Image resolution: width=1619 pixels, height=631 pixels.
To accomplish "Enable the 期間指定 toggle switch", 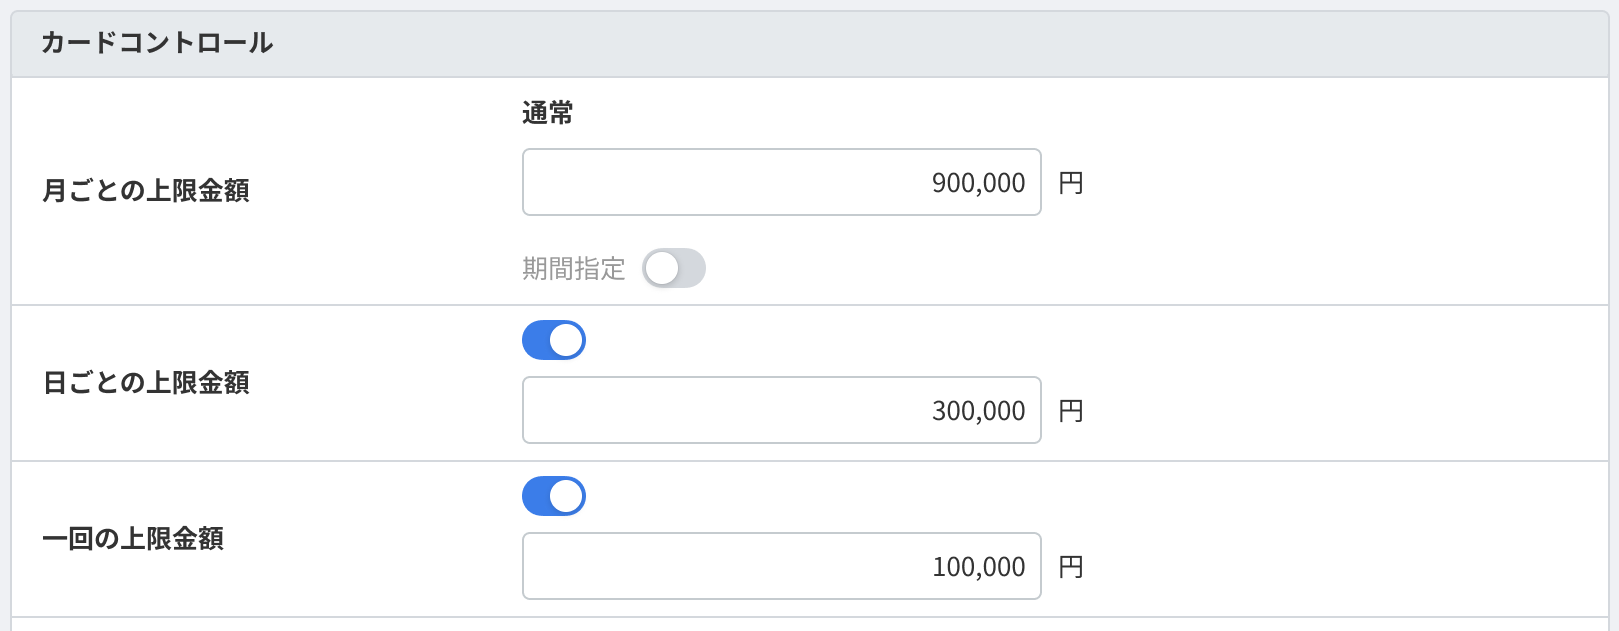I will point(673,268).
